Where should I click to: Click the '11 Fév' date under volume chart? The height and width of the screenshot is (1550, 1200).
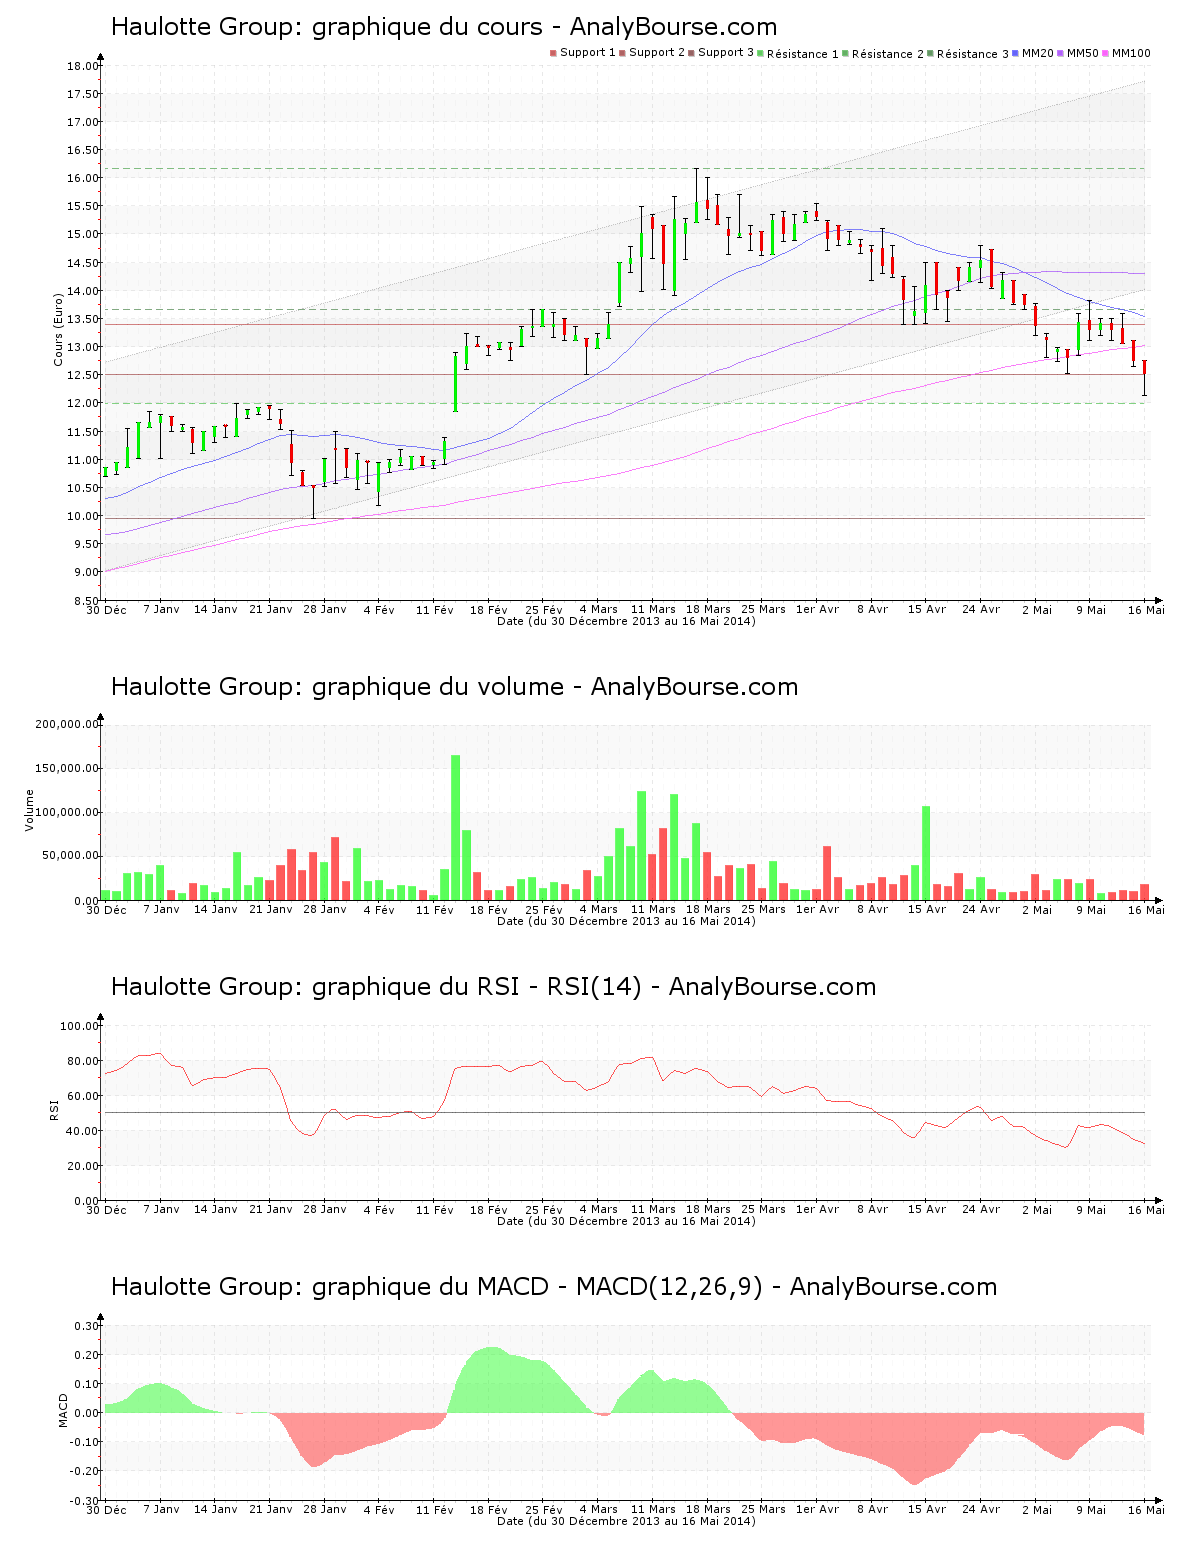click(435, 910)
